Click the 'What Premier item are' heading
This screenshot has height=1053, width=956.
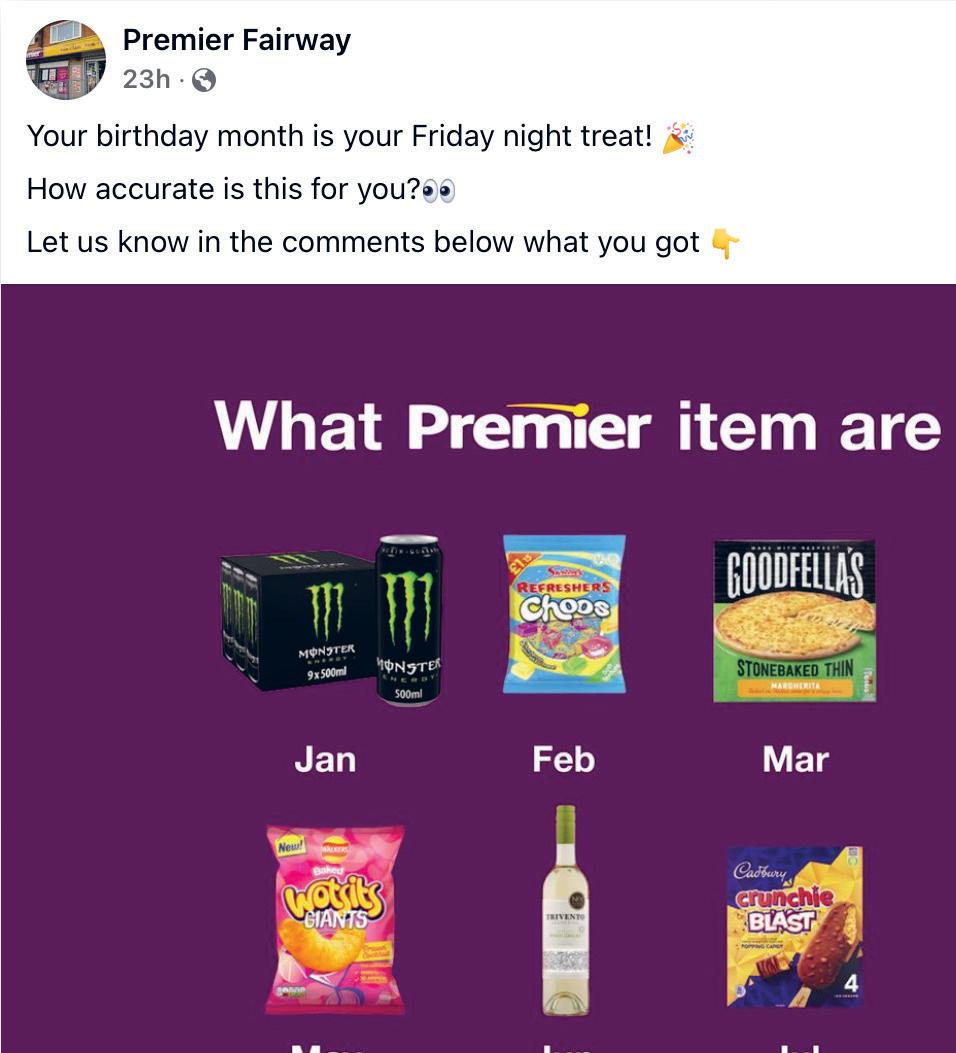577,426
